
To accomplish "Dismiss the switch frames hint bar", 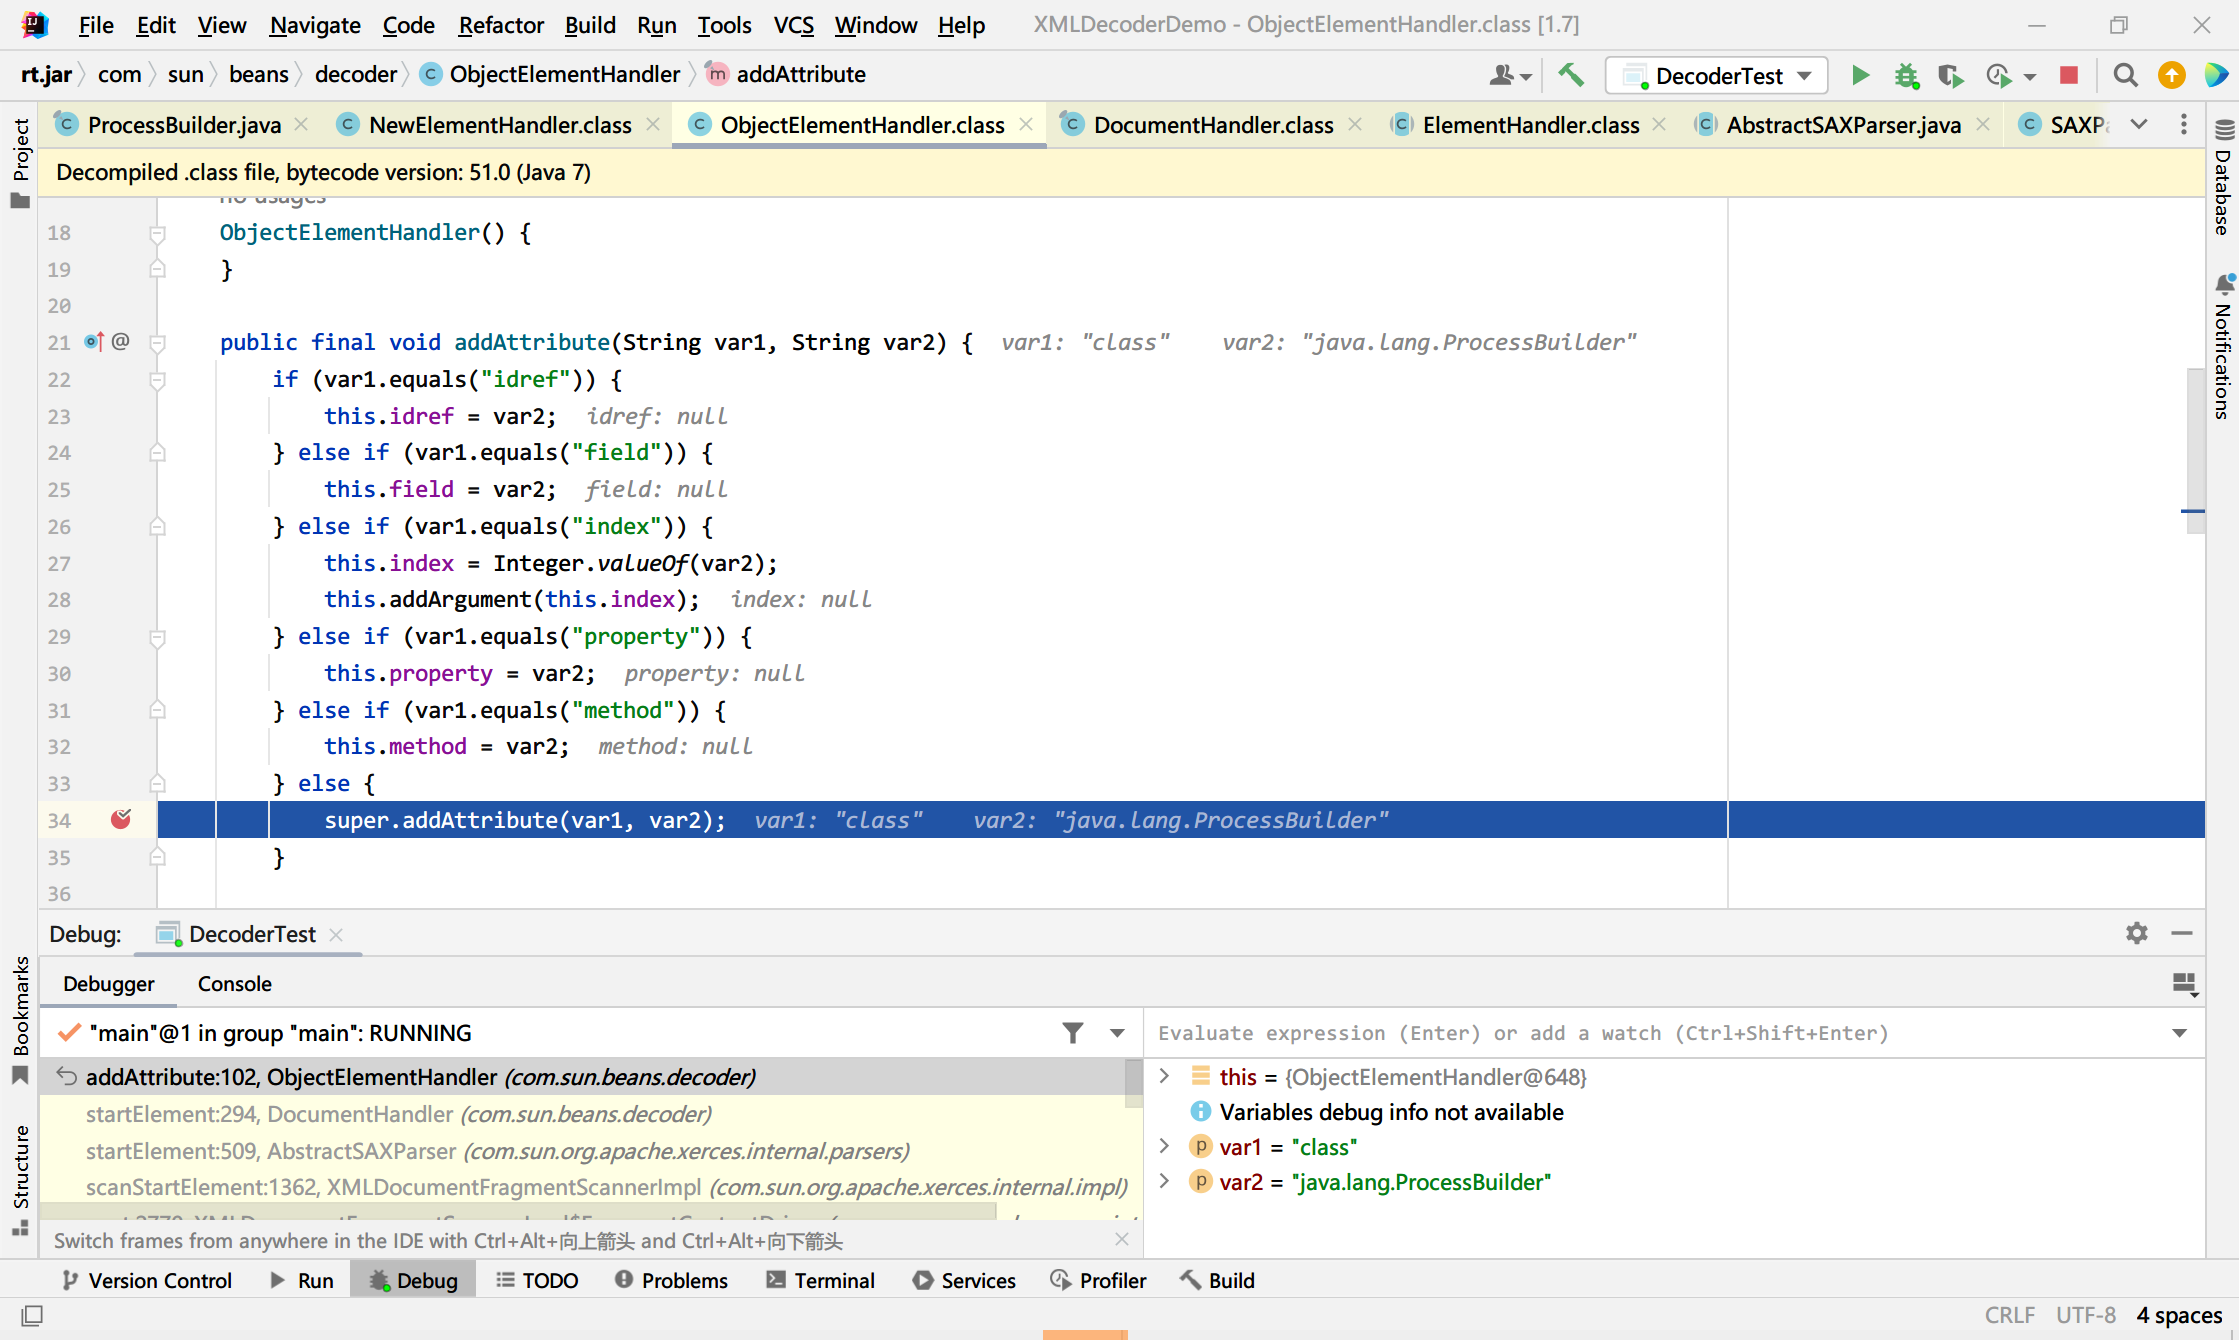I will point(1121,1240).
